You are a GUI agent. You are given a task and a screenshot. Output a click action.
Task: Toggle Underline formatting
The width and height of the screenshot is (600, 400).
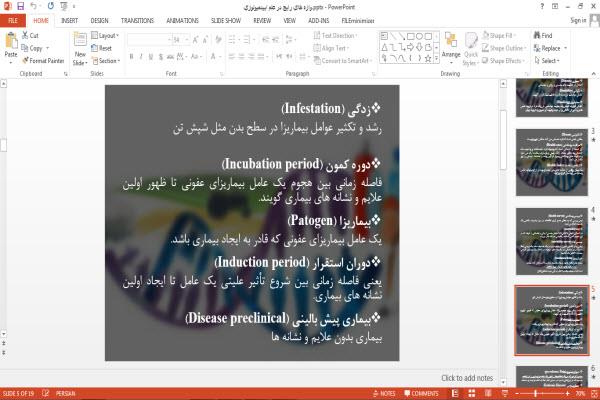click(151, 57)
